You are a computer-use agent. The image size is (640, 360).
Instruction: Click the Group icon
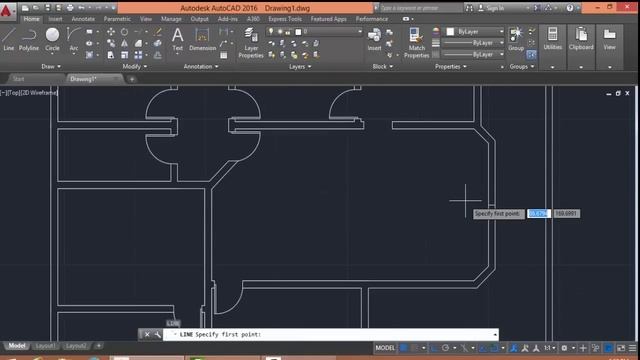pos(516,39)
